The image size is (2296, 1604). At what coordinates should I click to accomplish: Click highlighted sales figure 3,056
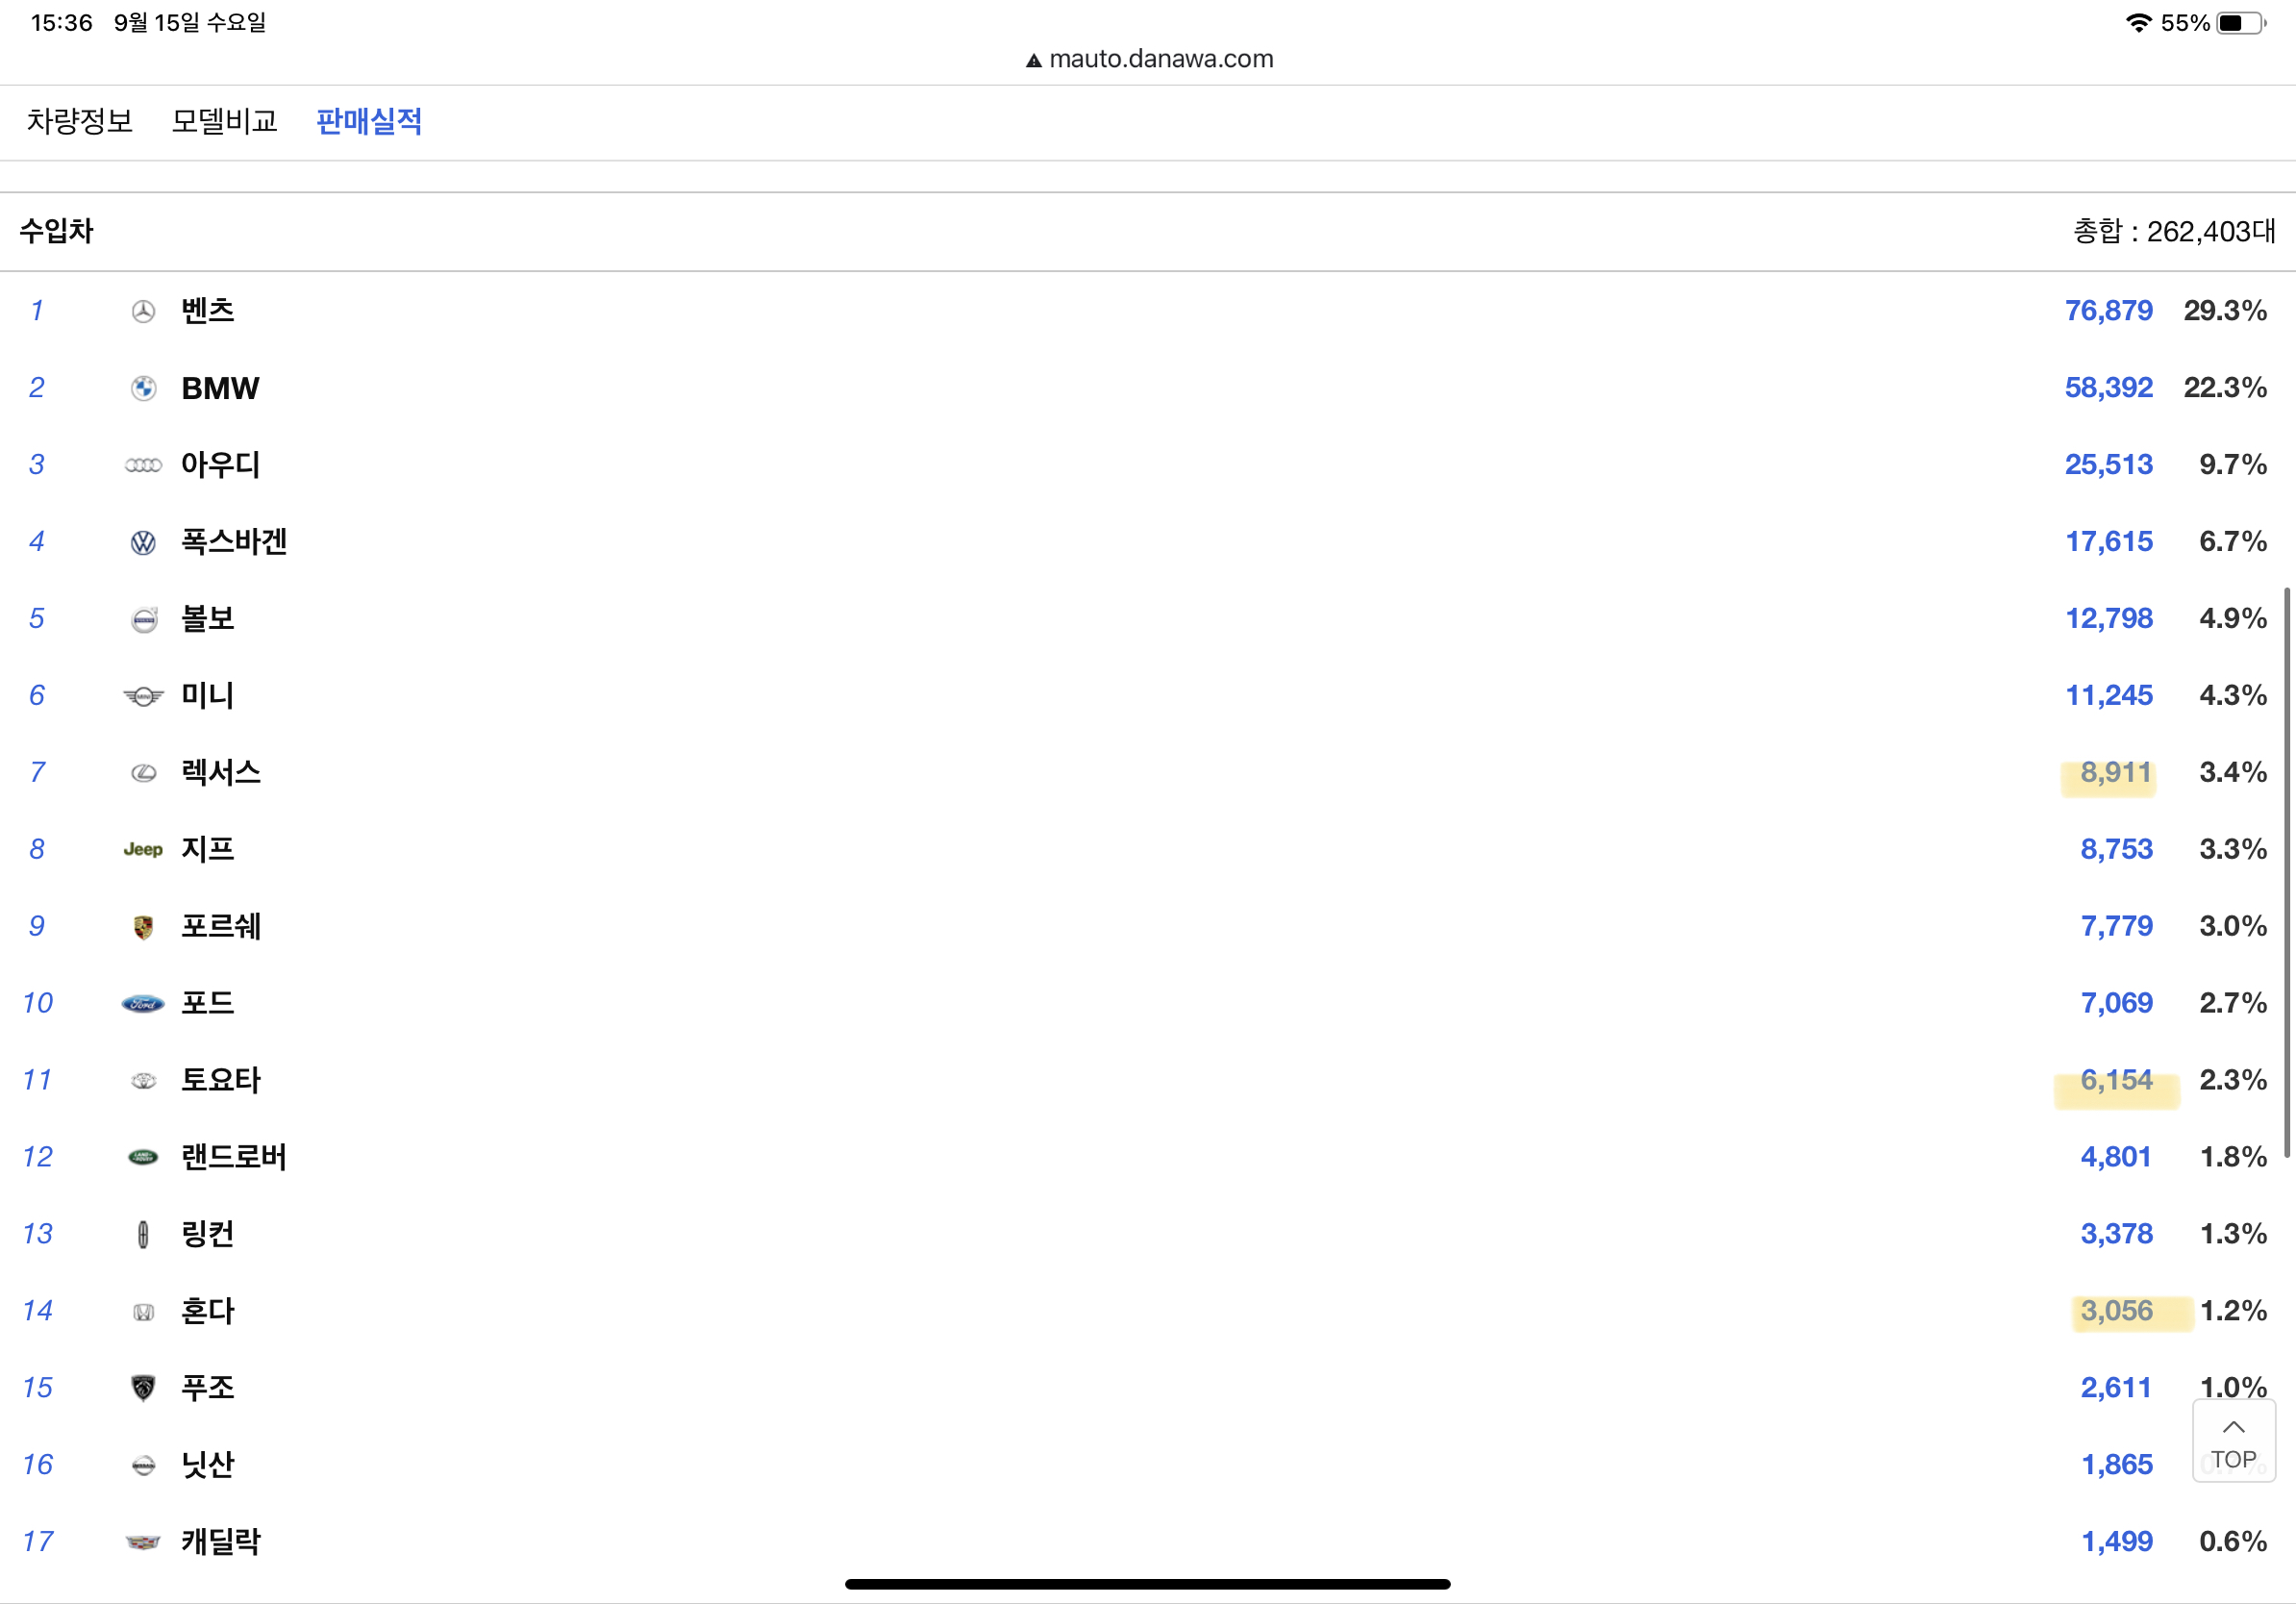pyautogui.click(x=2116, y=1311)
